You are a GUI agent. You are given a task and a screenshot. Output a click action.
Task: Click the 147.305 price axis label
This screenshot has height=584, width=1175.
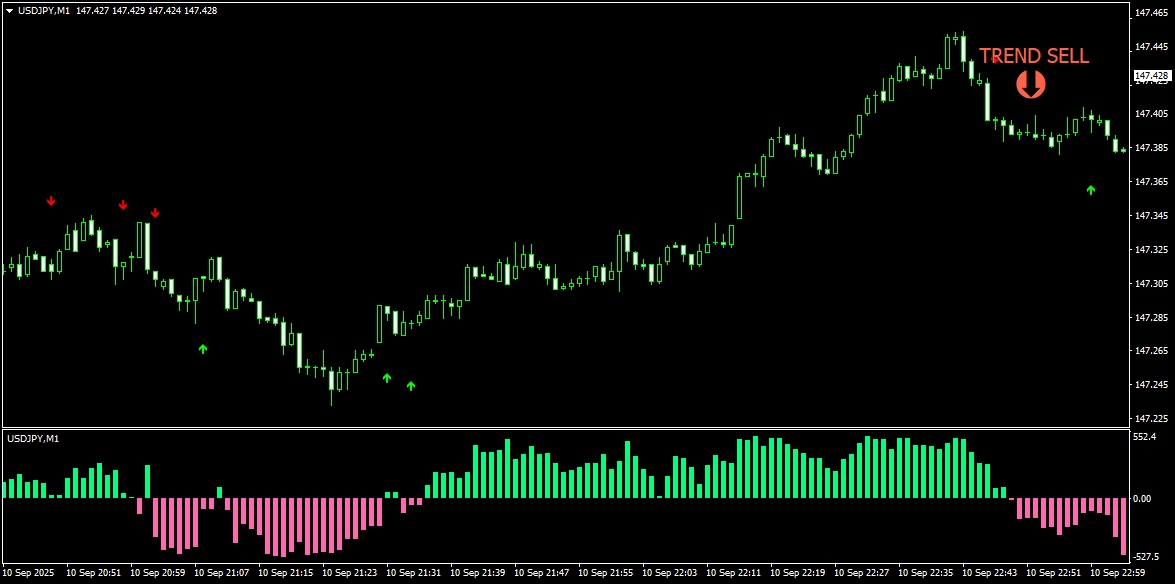click(x=1152, y=283)
